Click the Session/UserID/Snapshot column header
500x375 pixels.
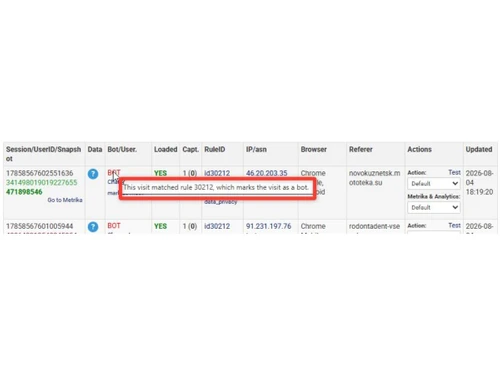tap(43, 154)
